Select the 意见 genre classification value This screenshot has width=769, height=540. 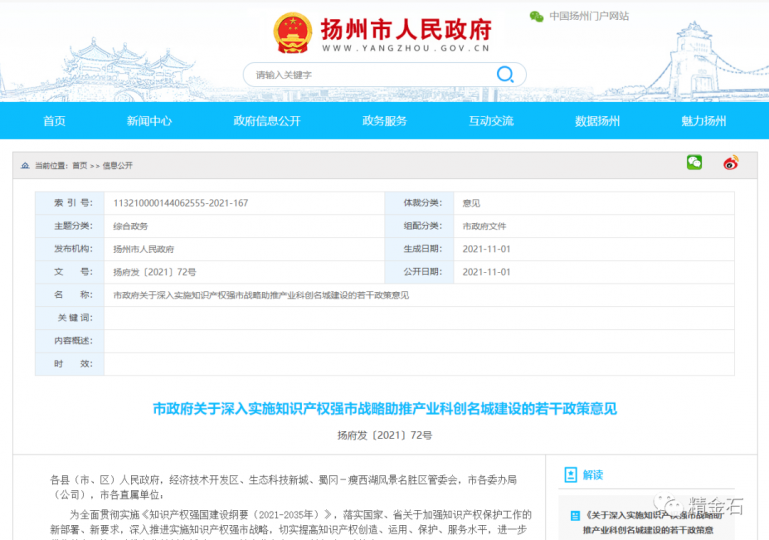click(471, 203)
